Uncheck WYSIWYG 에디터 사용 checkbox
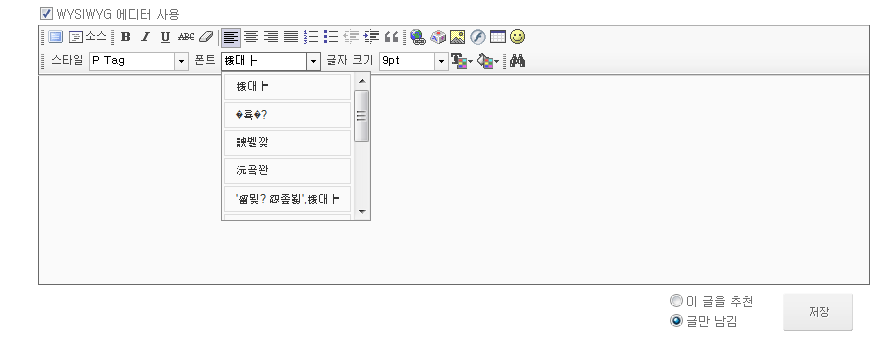Viewport: 886px width, 361px height. click(47, 14)
